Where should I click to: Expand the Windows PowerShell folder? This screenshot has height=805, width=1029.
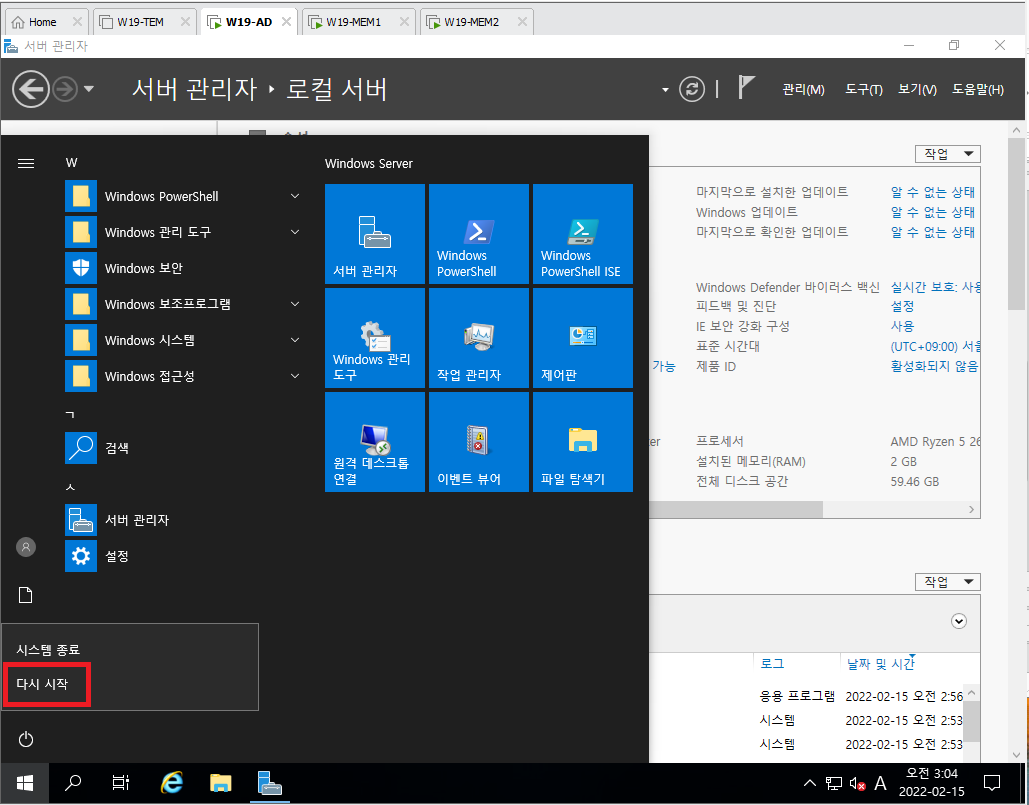click(x=295, y=196)
